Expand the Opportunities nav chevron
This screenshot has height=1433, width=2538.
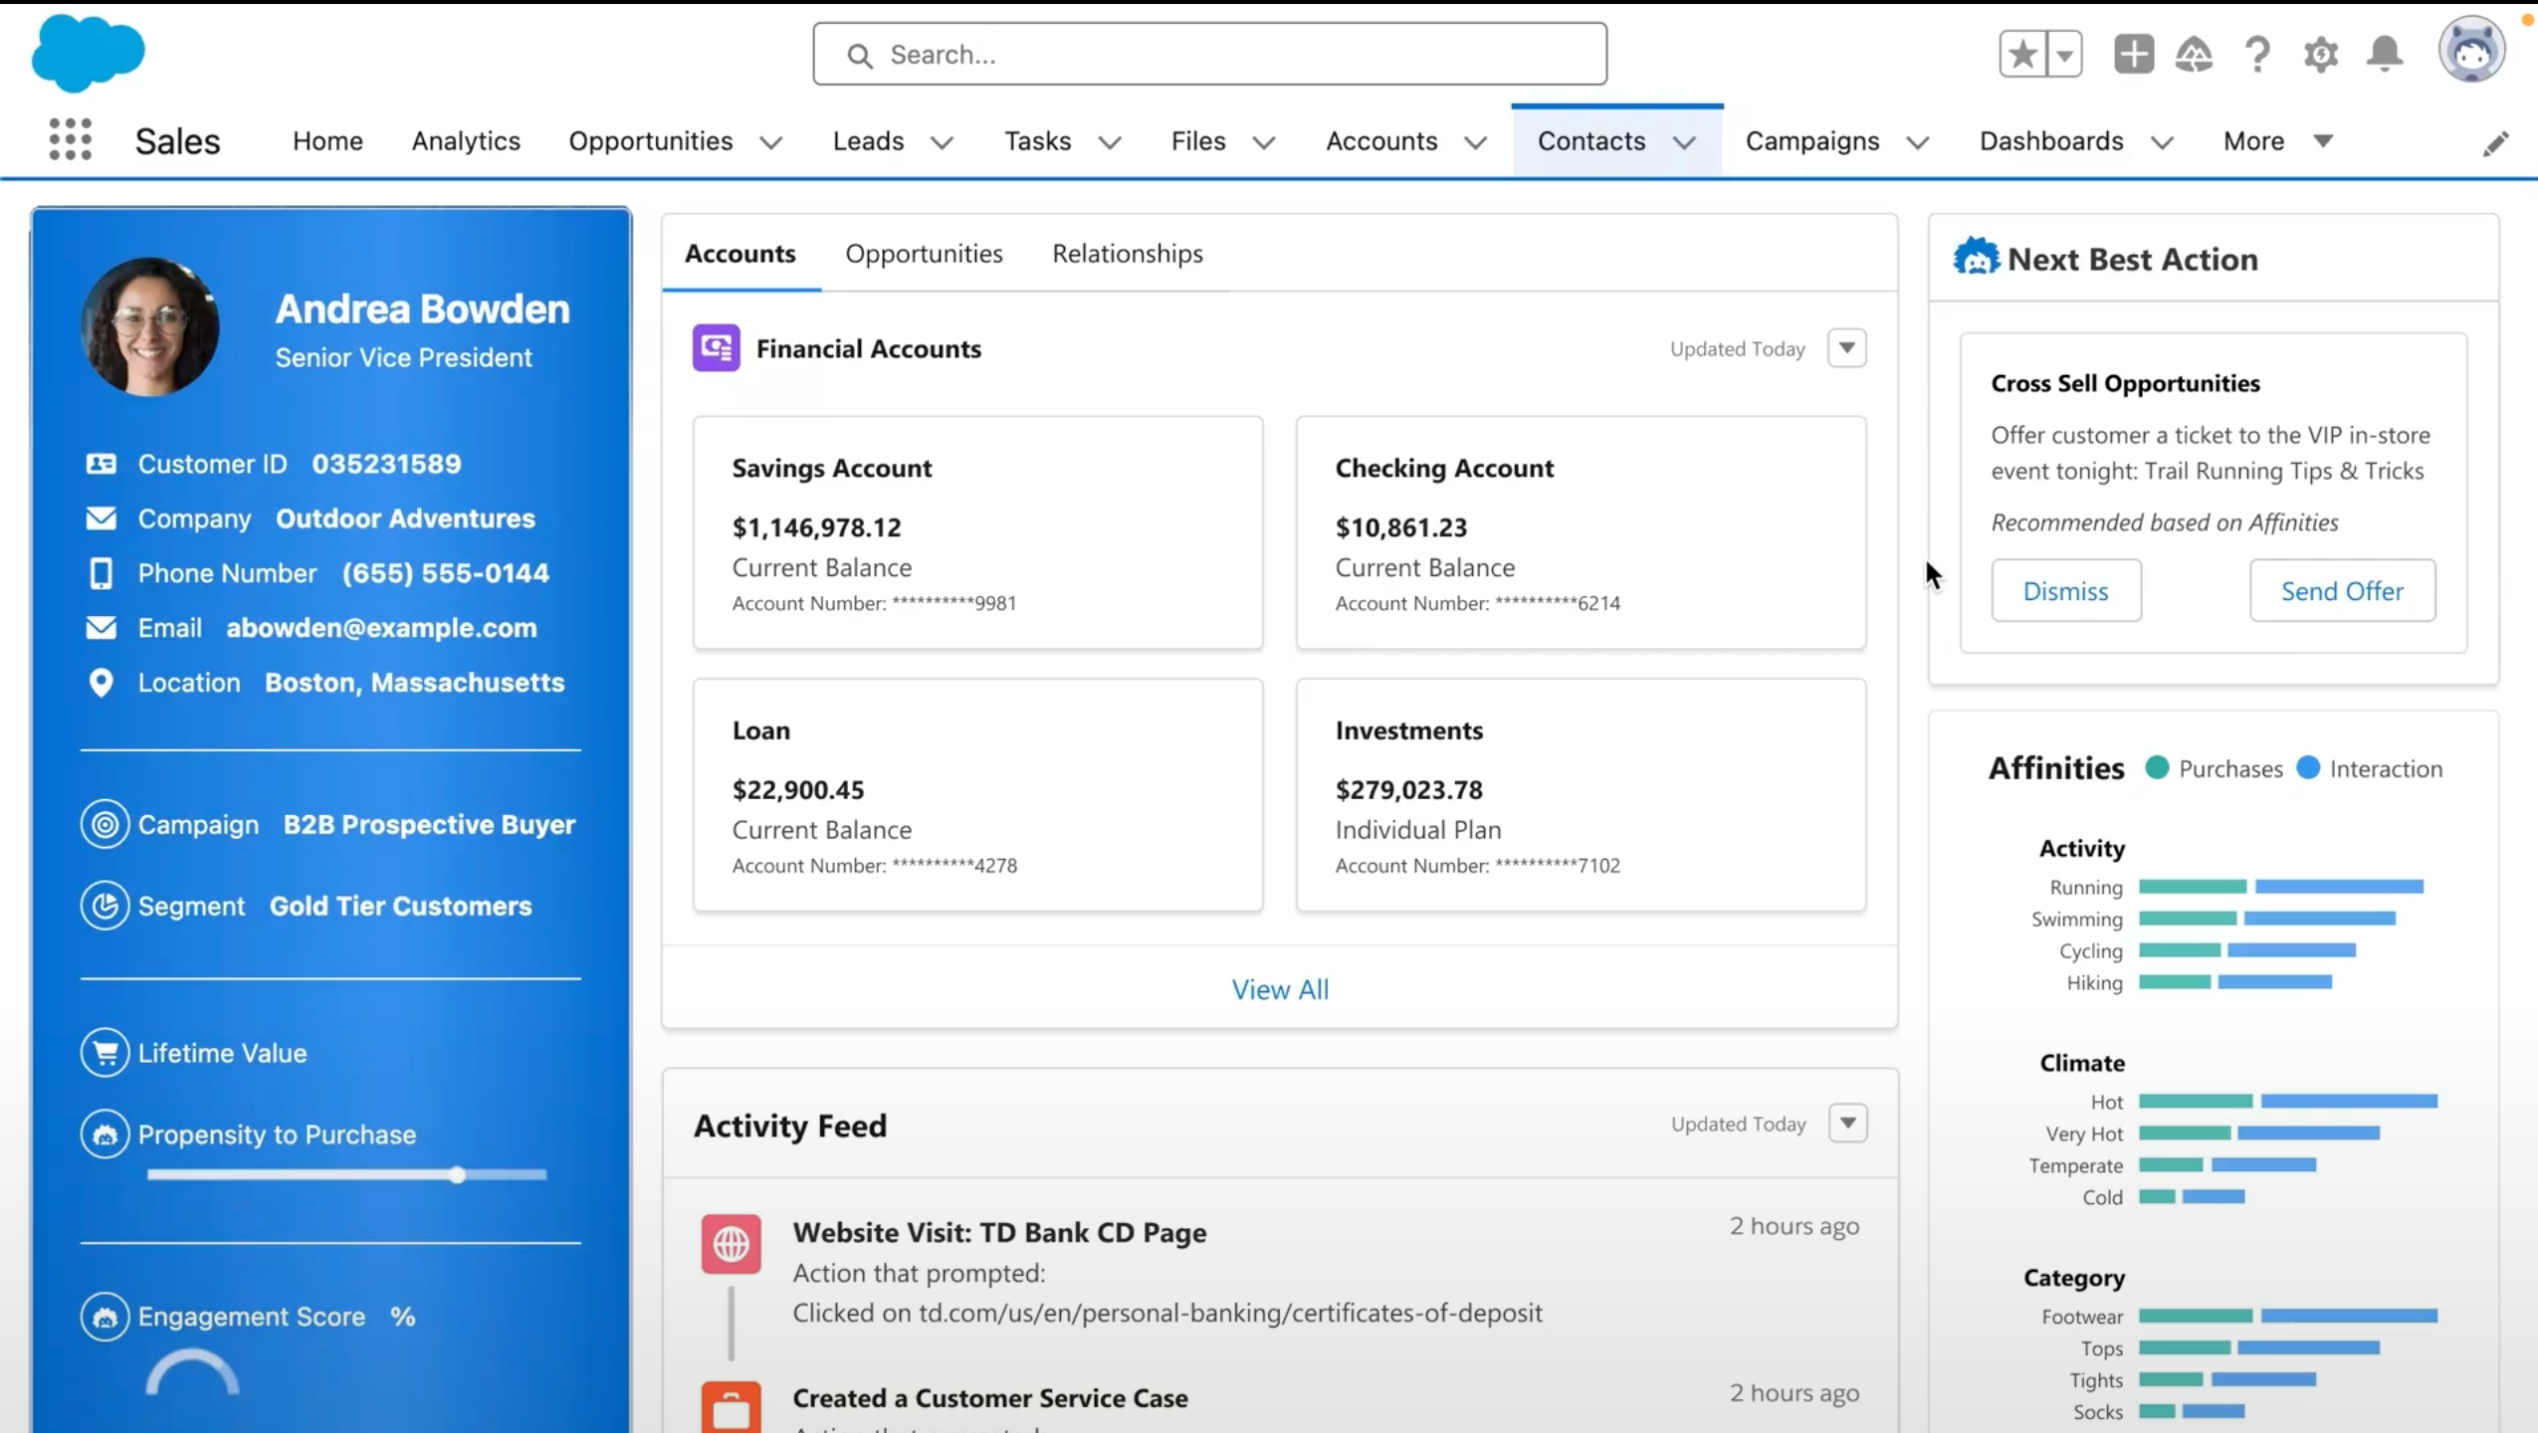coord(771,142)
